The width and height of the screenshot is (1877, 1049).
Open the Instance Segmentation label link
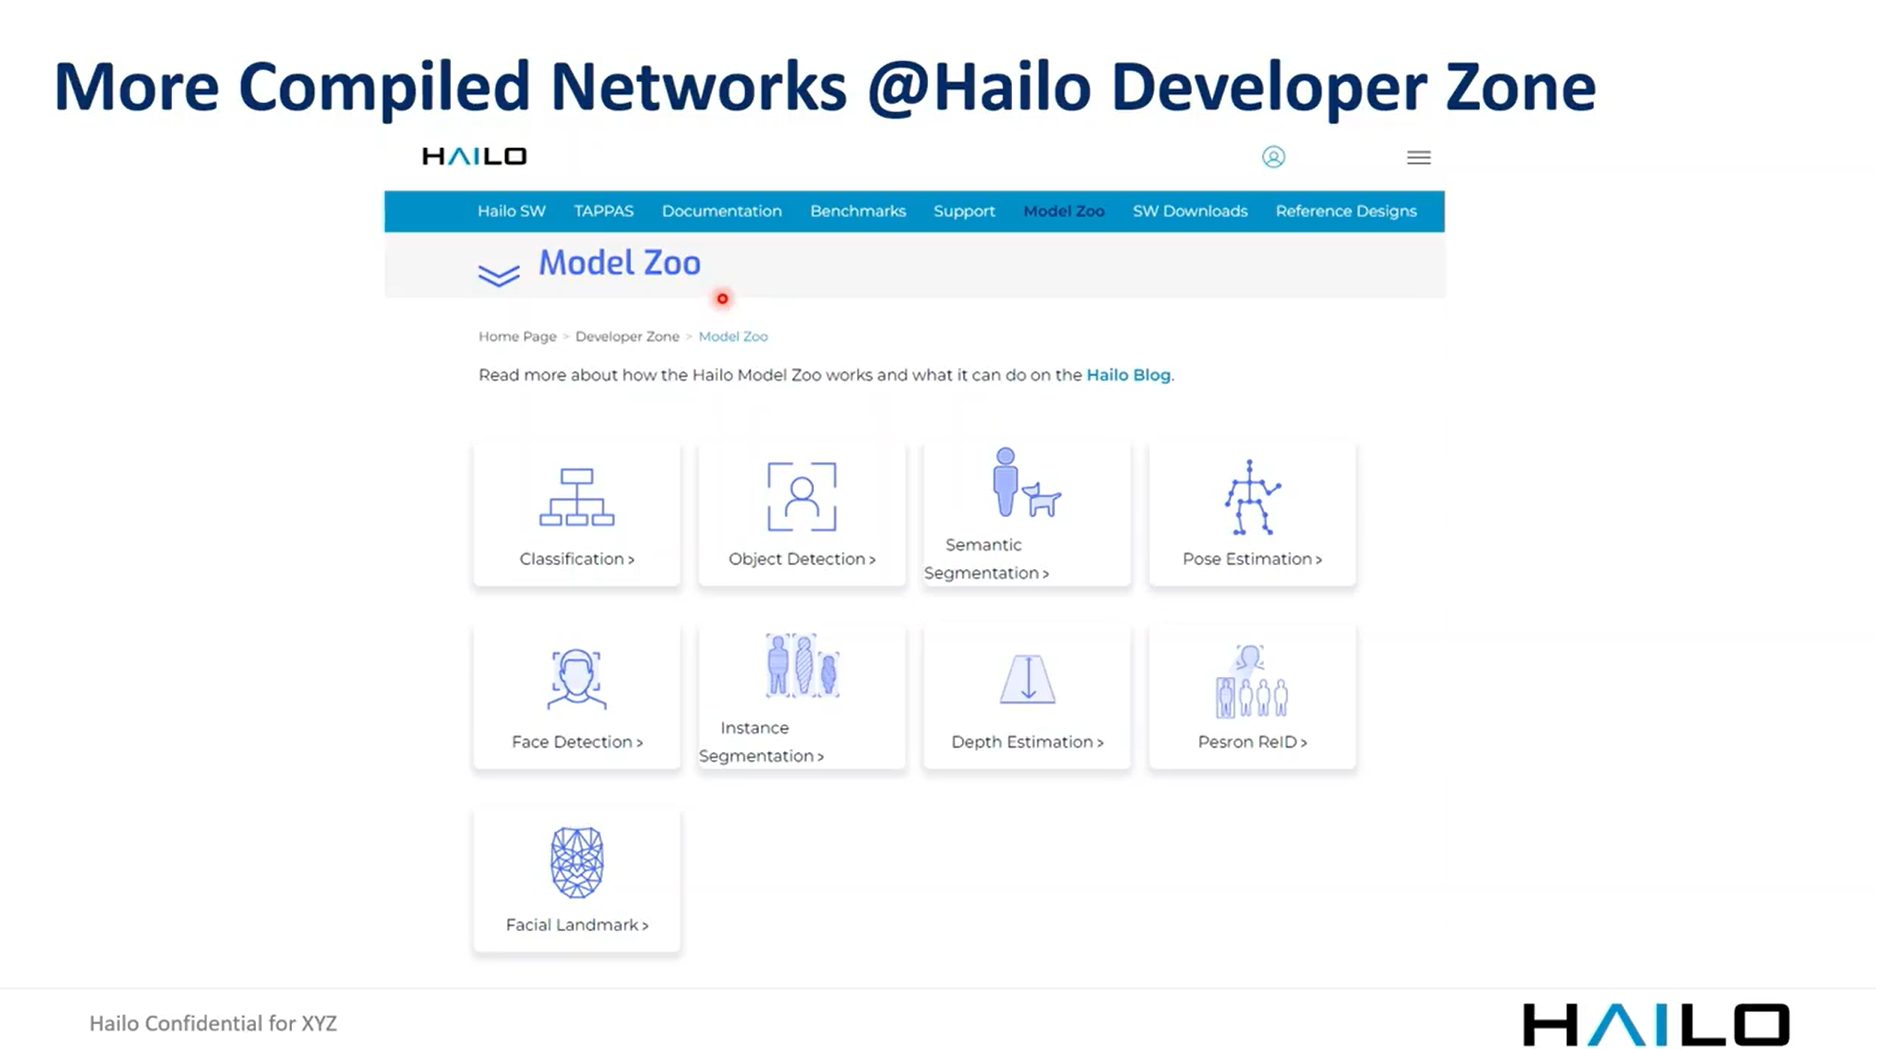[x=761, y=742]
